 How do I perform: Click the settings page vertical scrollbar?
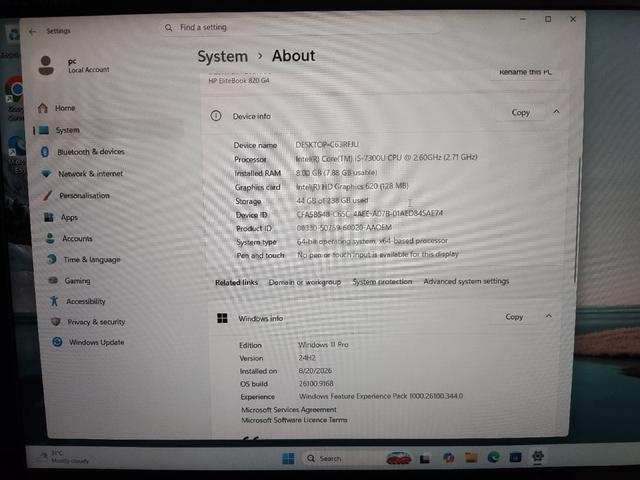pos(577,218)
